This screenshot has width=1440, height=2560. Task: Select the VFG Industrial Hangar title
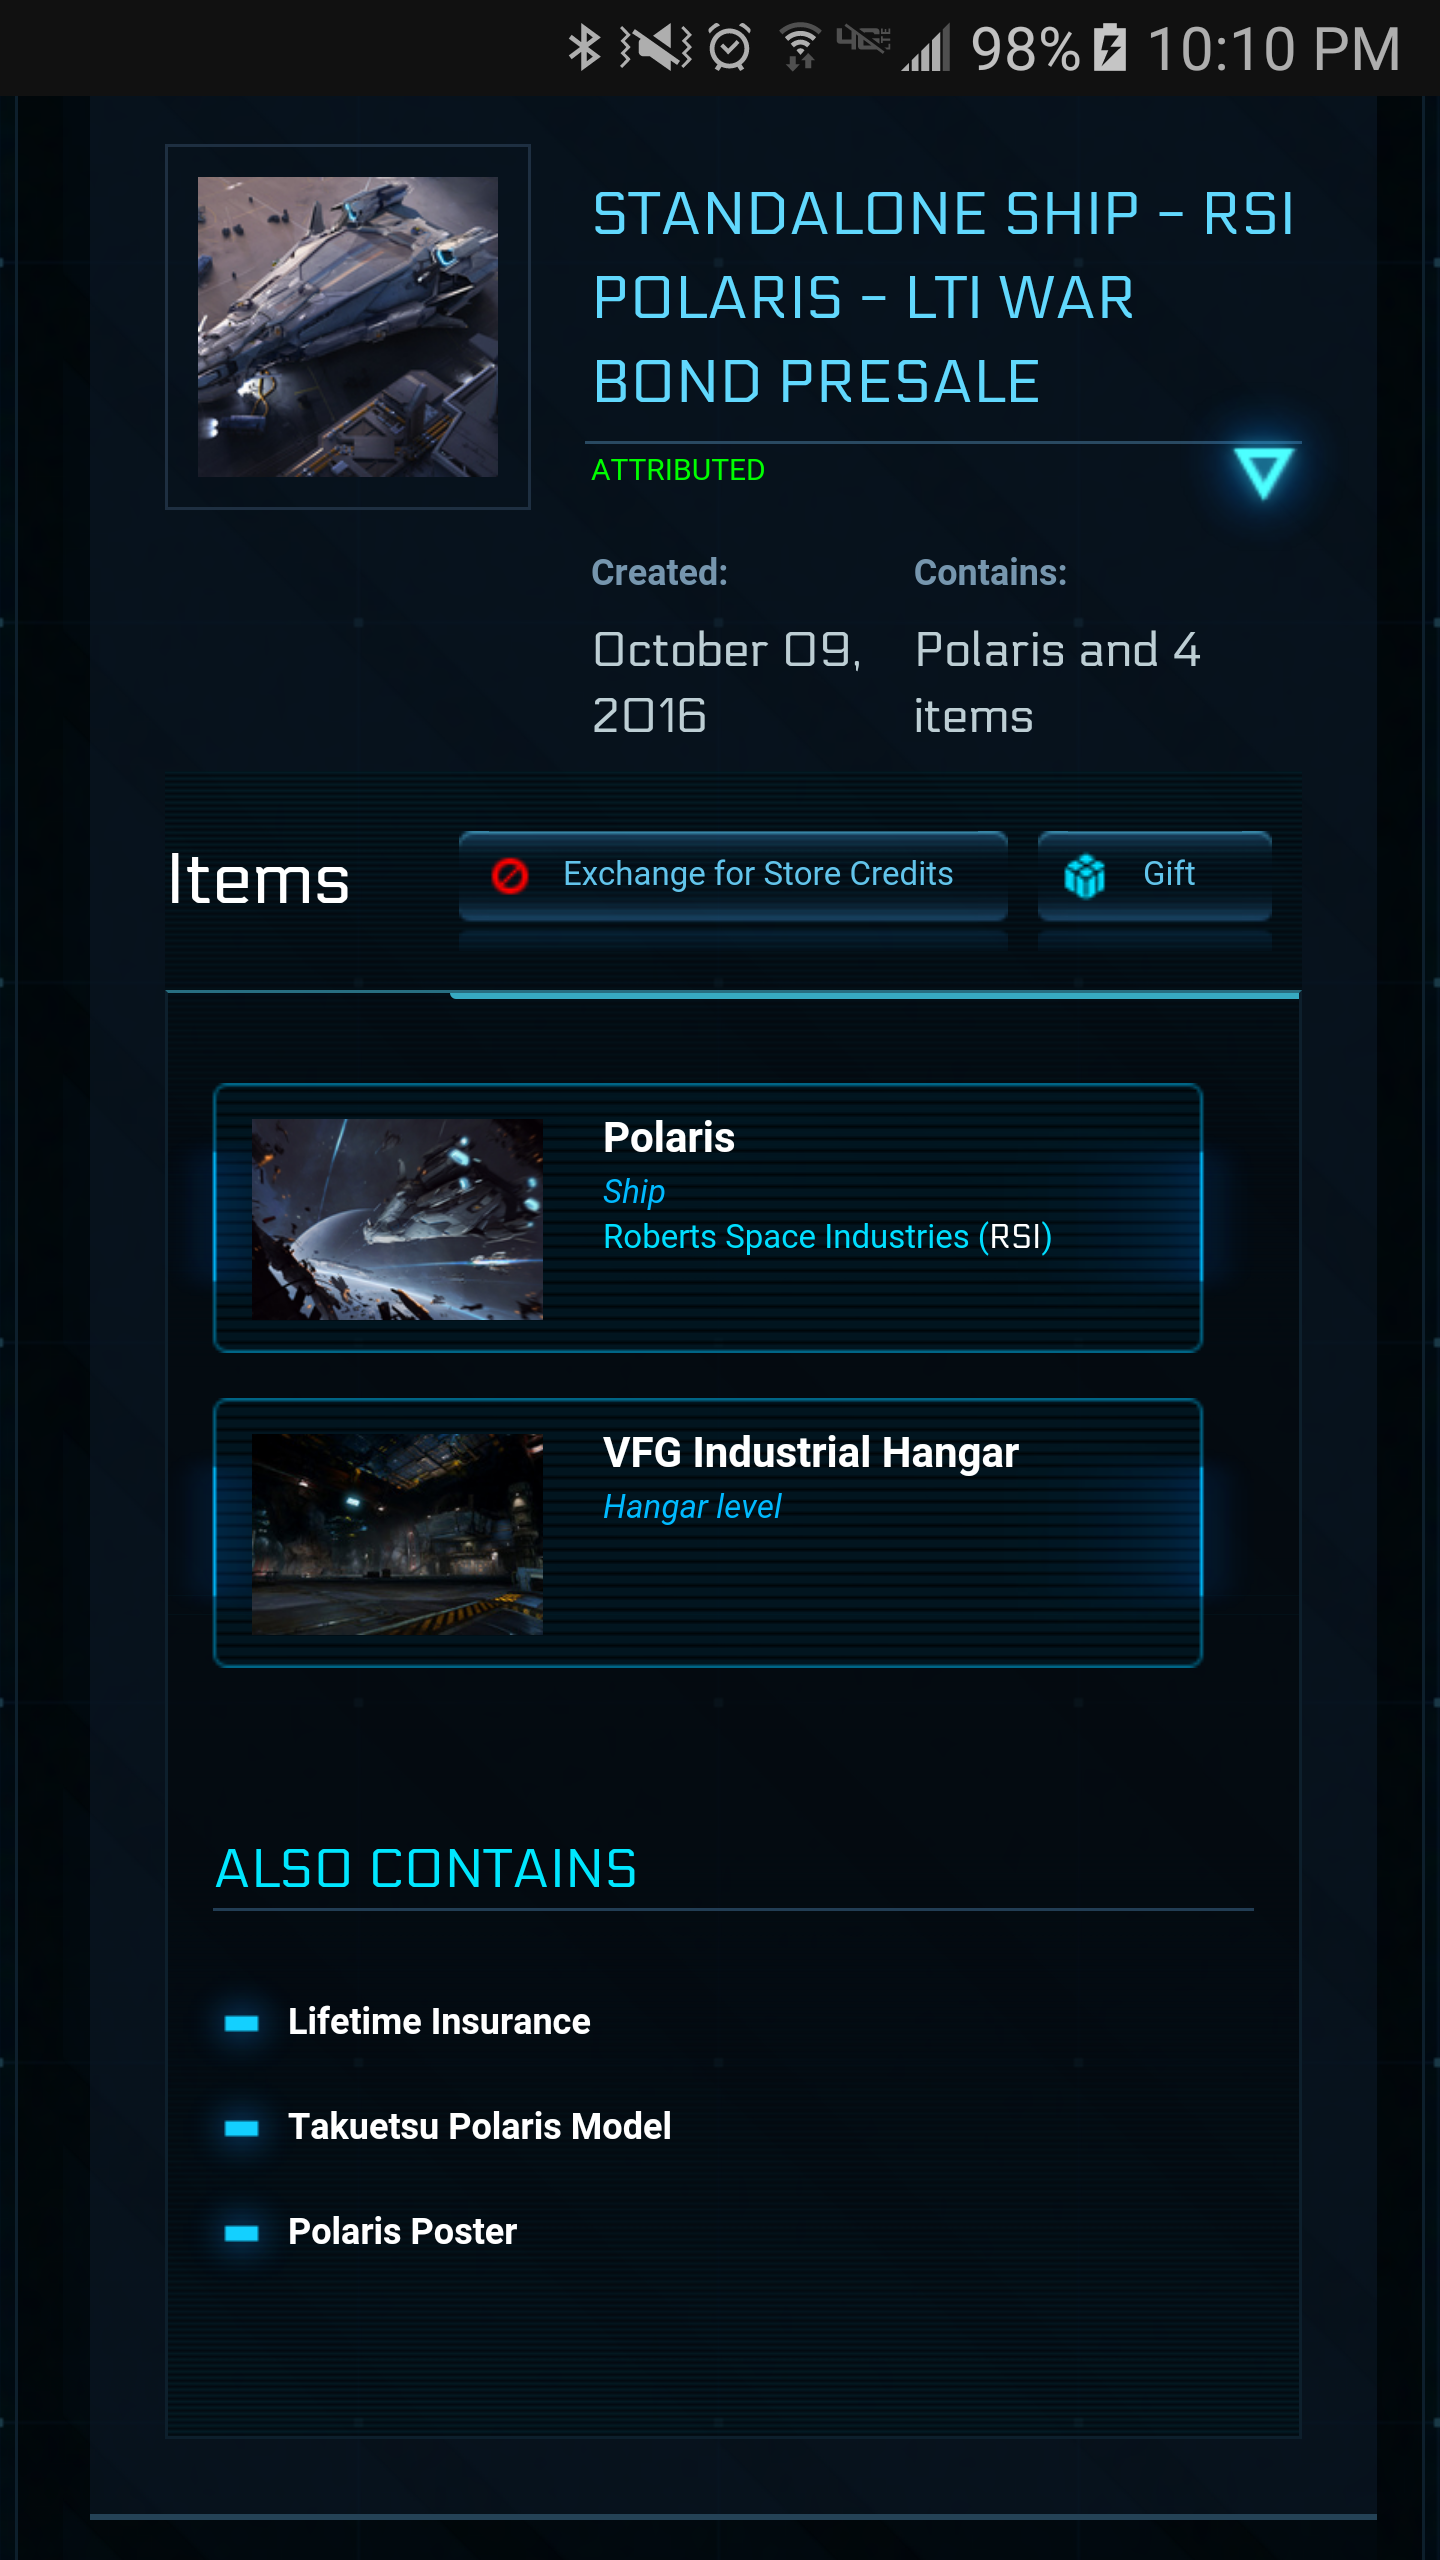(x=810, y=1453)
